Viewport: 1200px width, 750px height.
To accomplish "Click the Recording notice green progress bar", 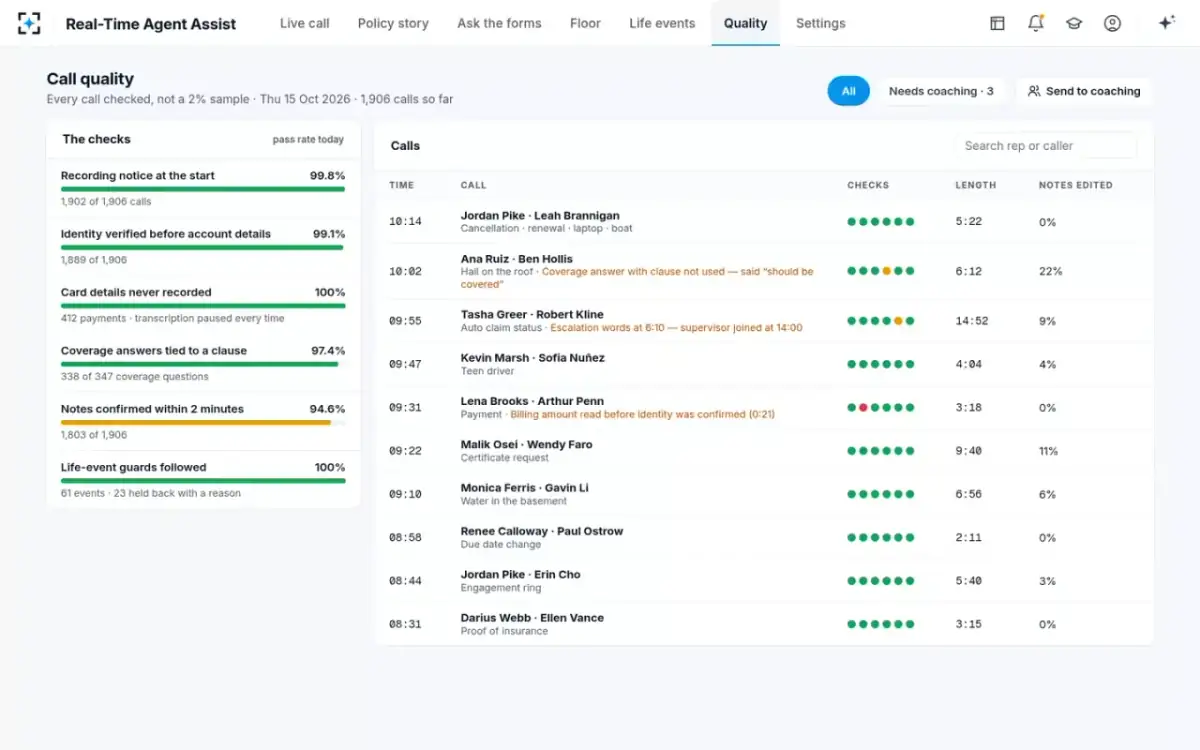I will pos(203,189).
